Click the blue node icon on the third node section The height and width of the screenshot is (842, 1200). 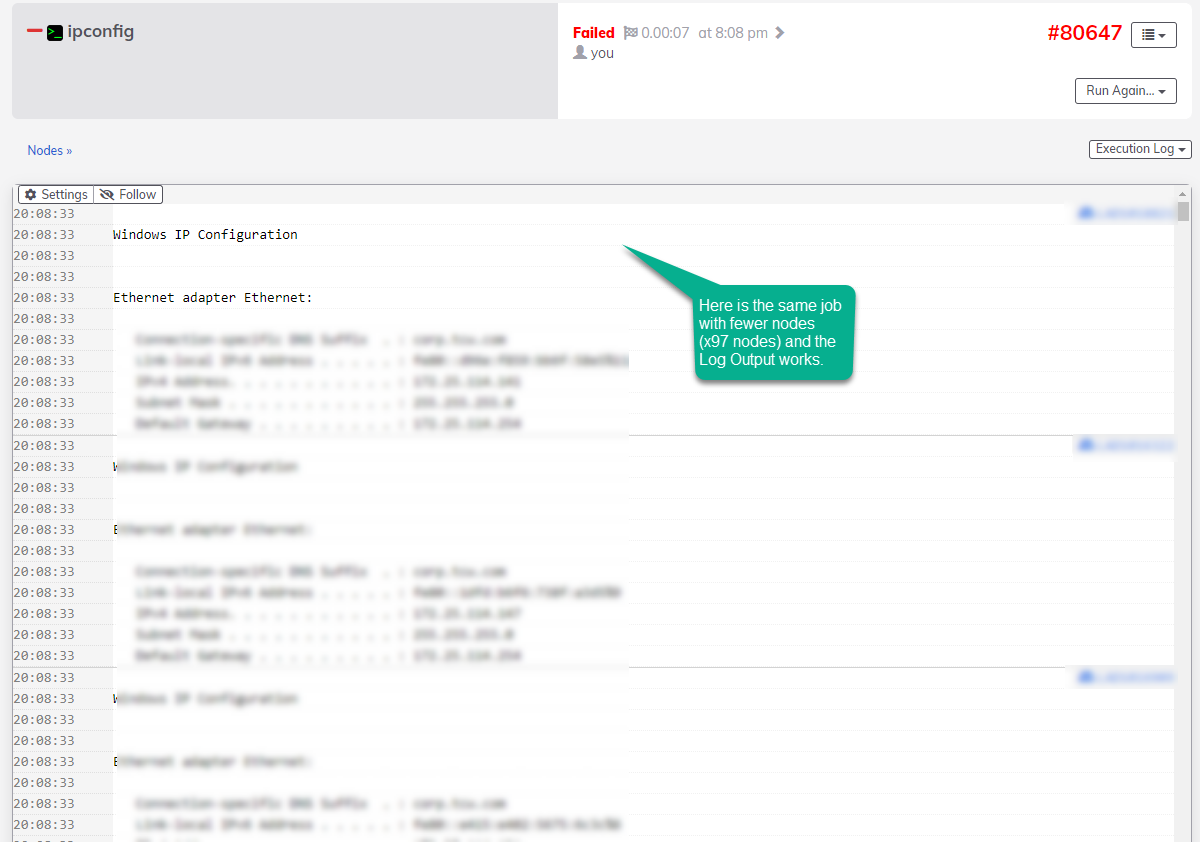(x=1085, y=676)
